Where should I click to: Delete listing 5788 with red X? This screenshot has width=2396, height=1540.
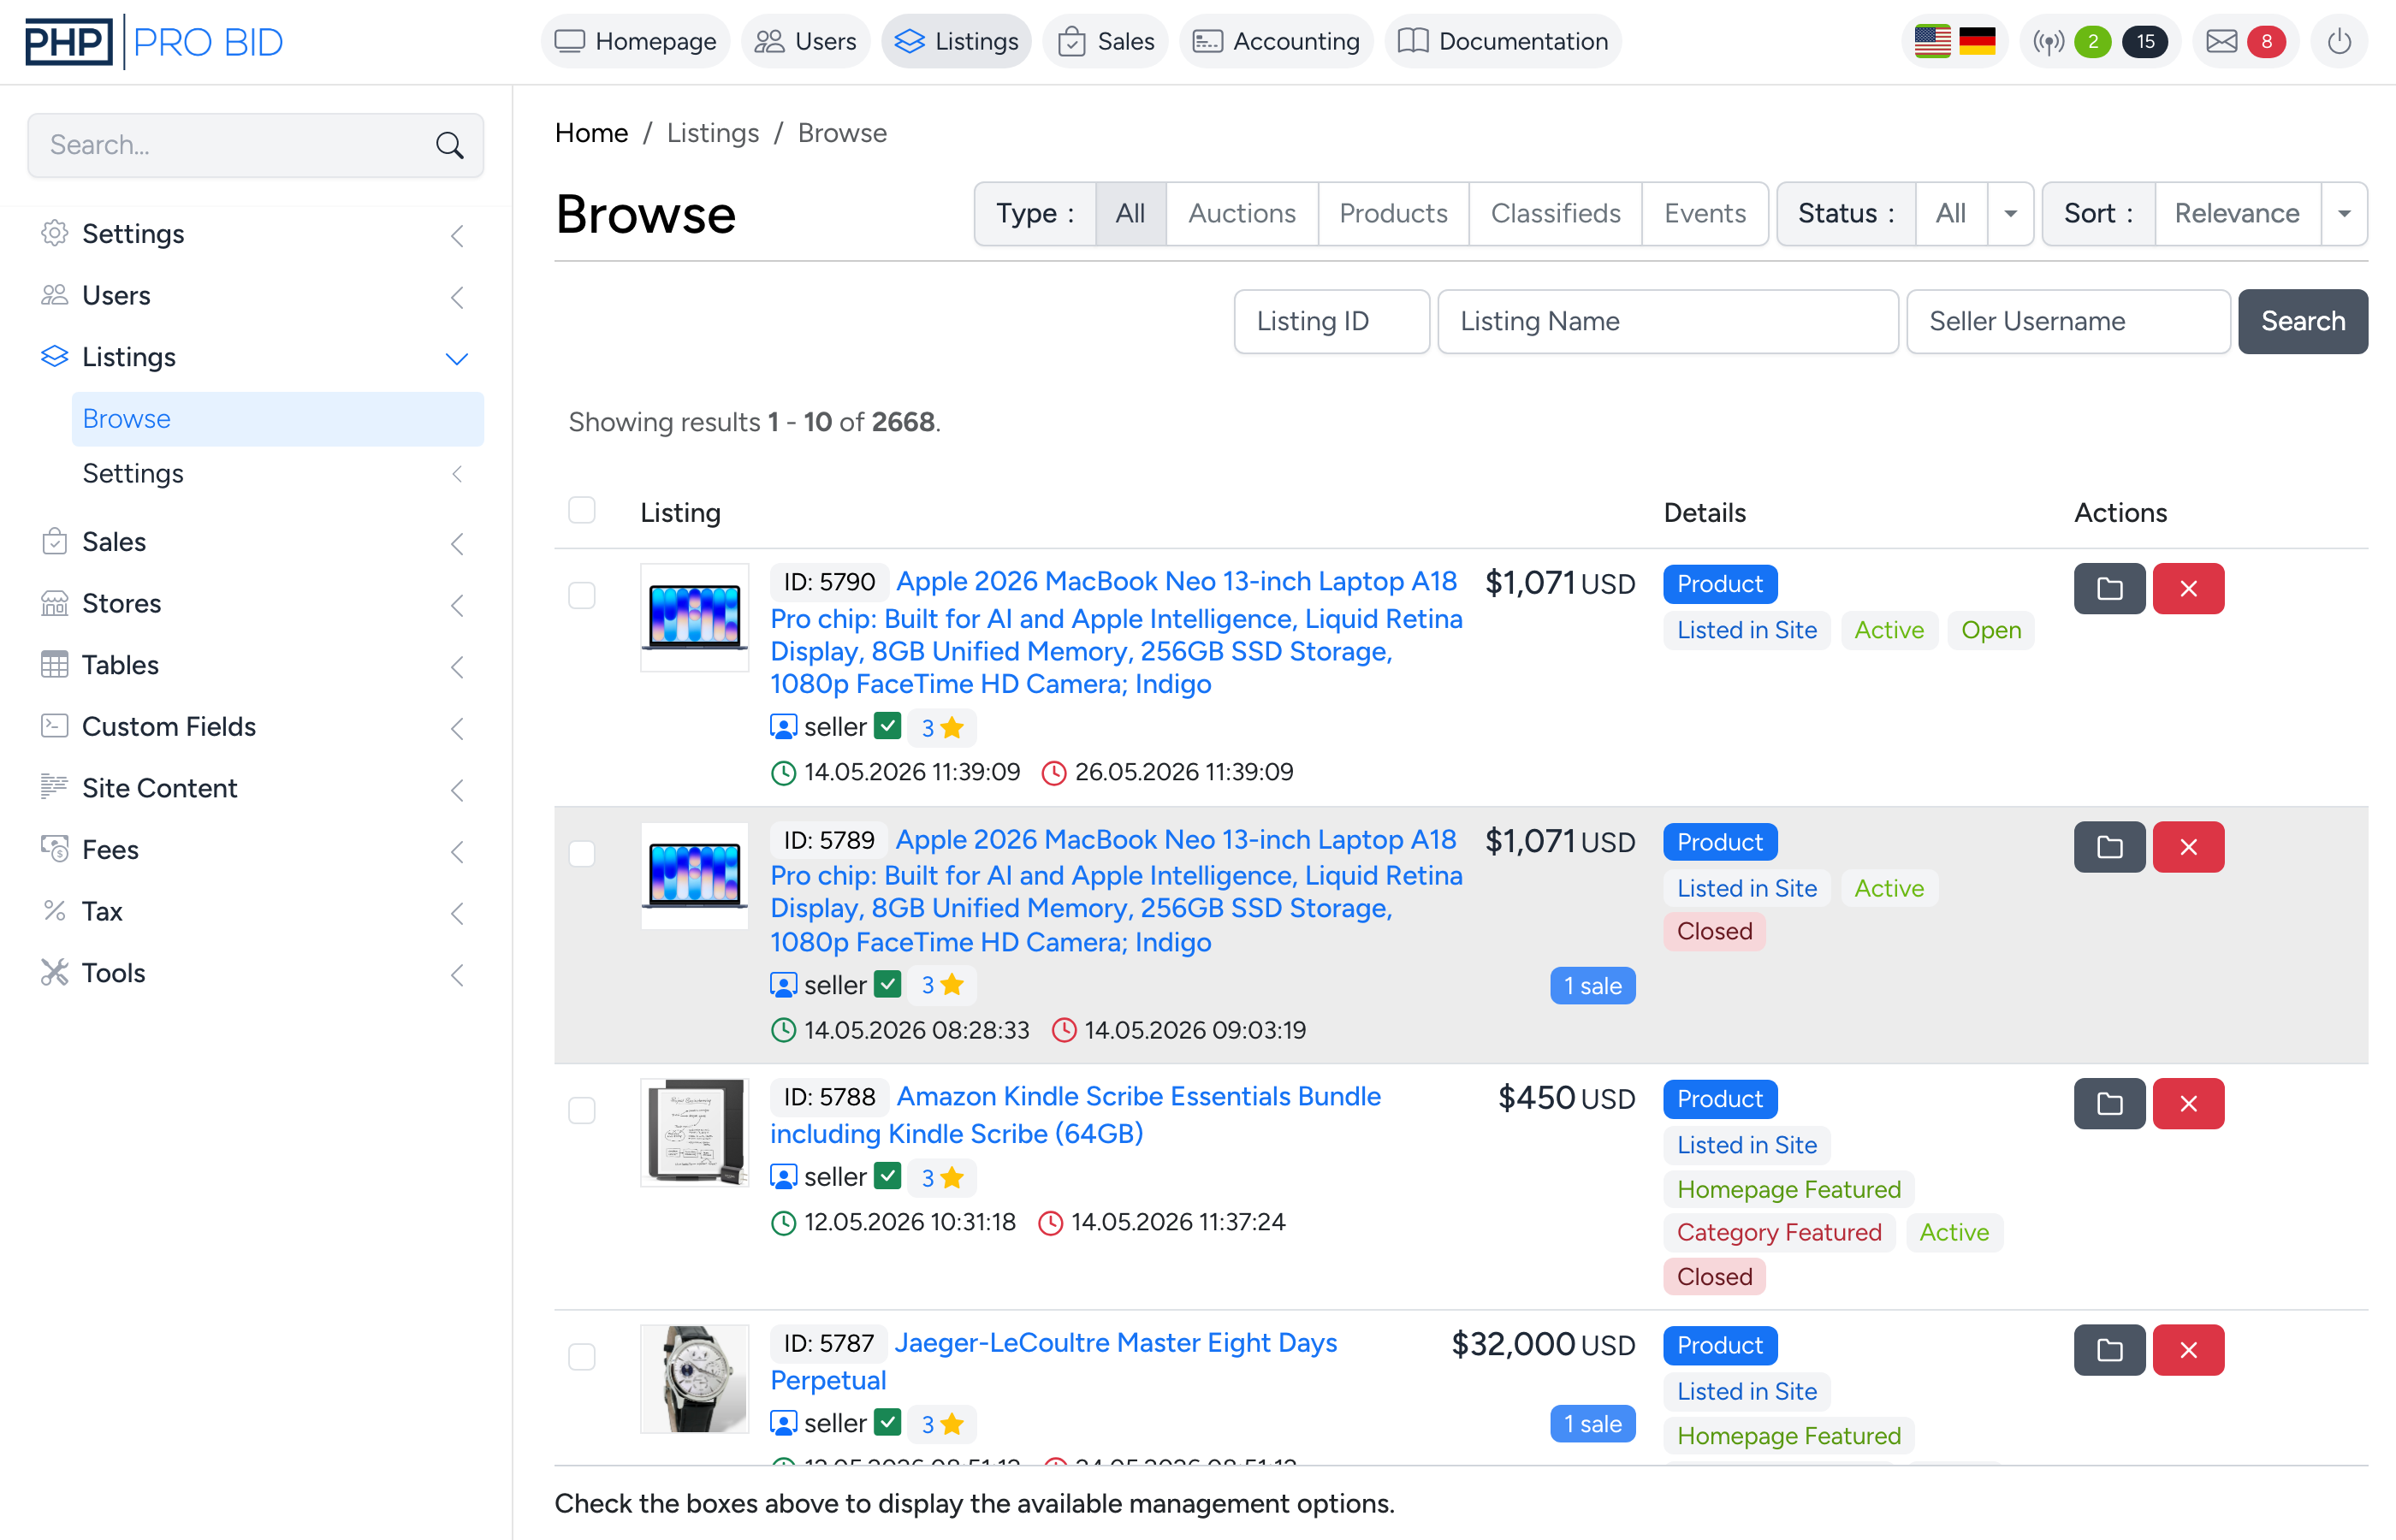pyautogui.click(x=2188, y=1103)
